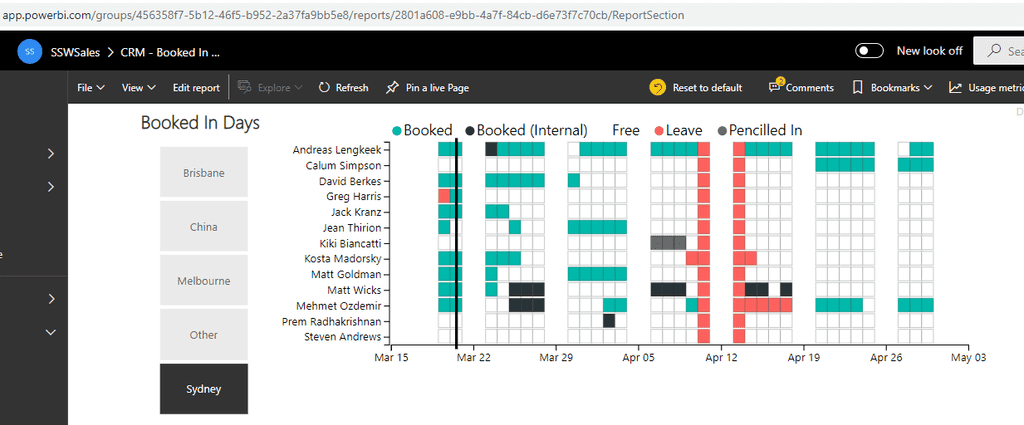The height and width of the screenshot is (425, 1024).
Task: Expand the top left sidebar chevron
Action: pos(50,154)
